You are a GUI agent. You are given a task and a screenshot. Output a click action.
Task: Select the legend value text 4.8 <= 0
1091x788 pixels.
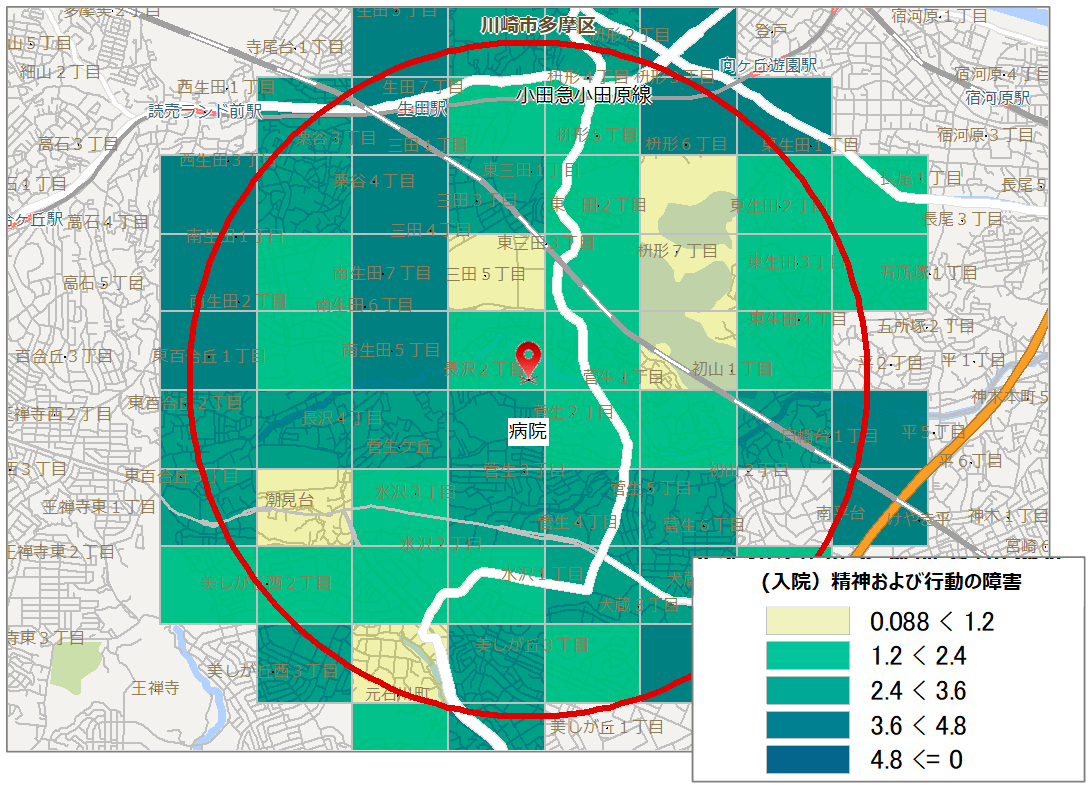tap(916, 759)
